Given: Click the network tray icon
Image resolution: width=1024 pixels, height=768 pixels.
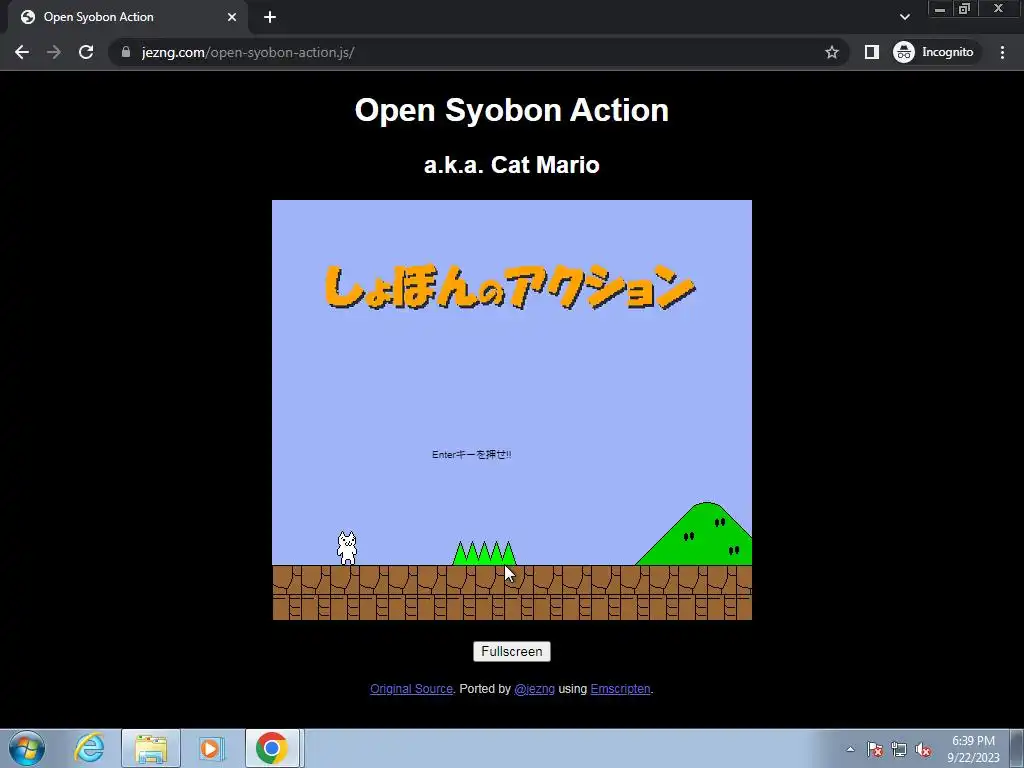Looking at the screenshot, I should (899, 749).
